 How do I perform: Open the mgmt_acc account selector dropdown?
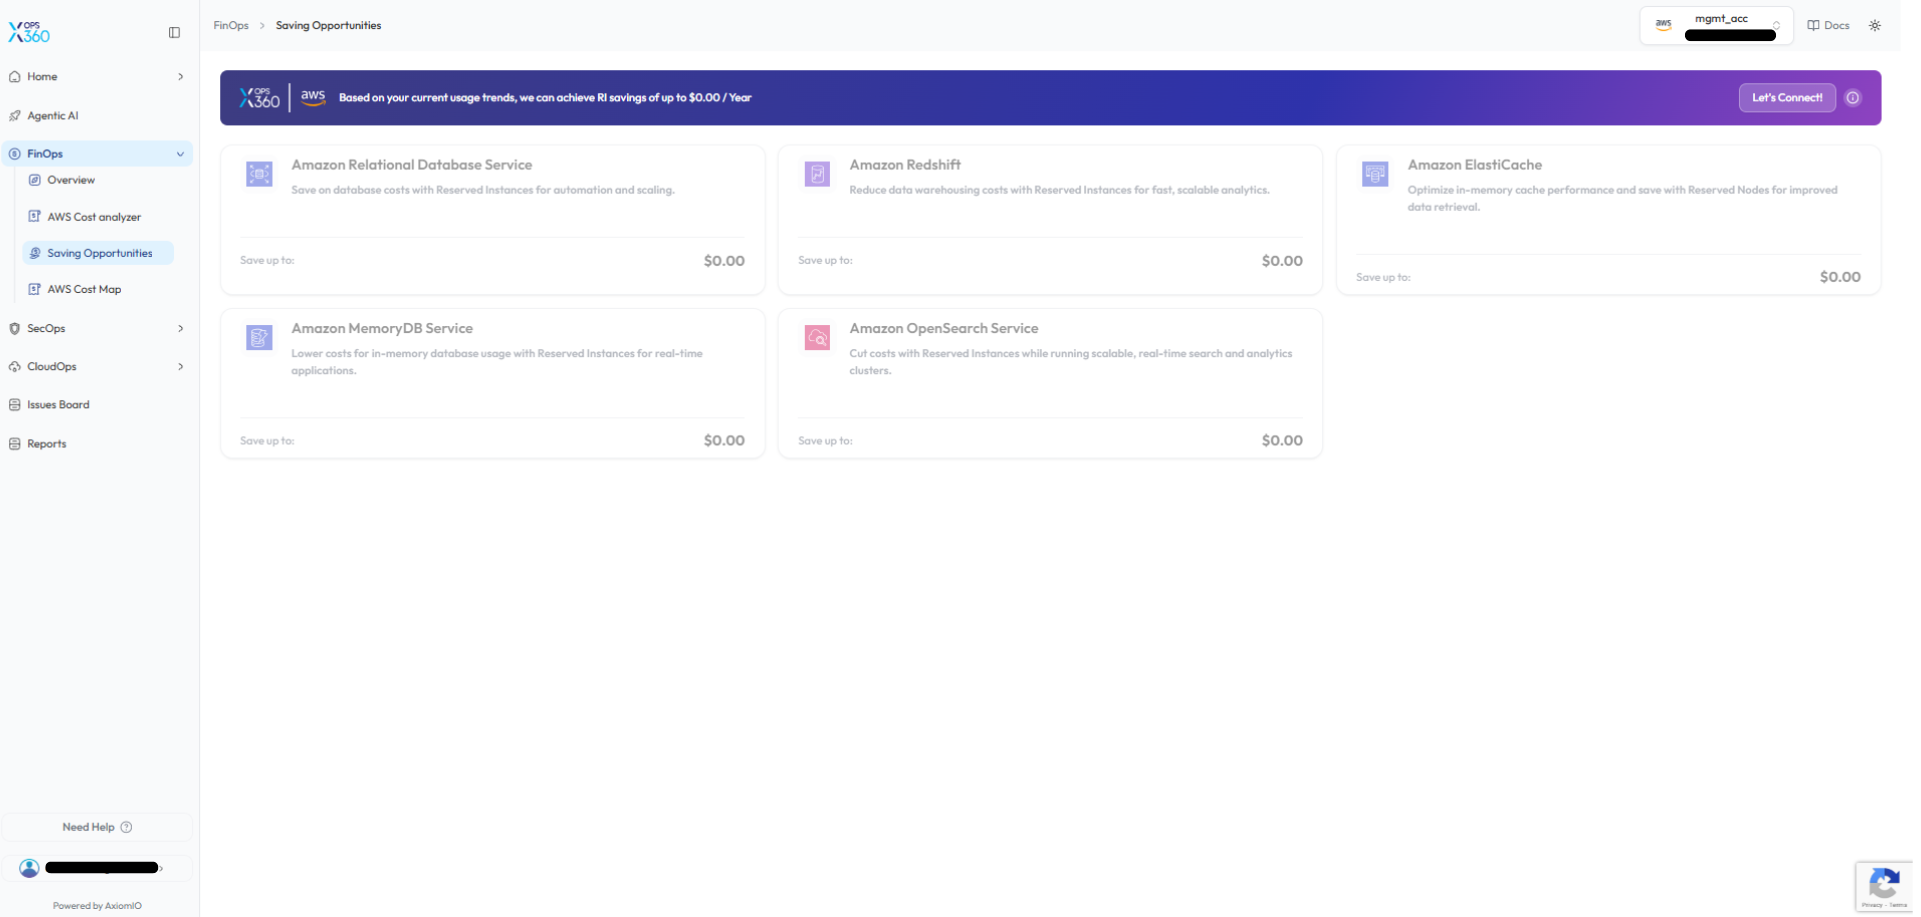[x=1716, y=26]
